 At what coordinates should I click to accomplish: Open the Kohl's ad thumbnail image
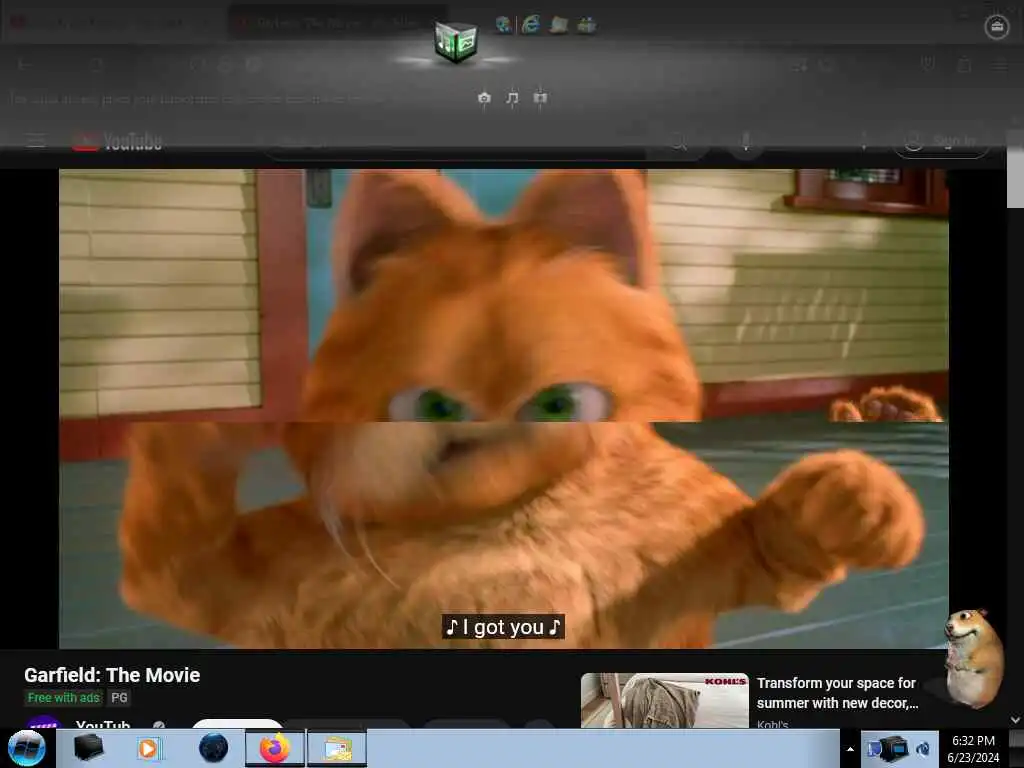click(x=665, y=701)
